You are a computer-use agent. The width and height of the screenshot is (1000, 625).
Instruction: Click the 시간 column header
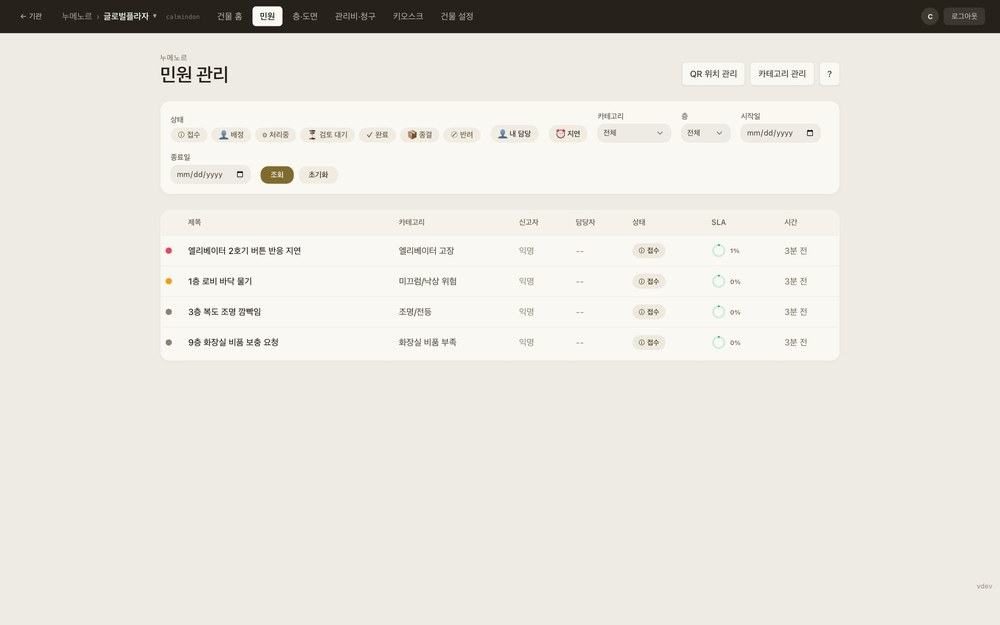pos(791,223)
